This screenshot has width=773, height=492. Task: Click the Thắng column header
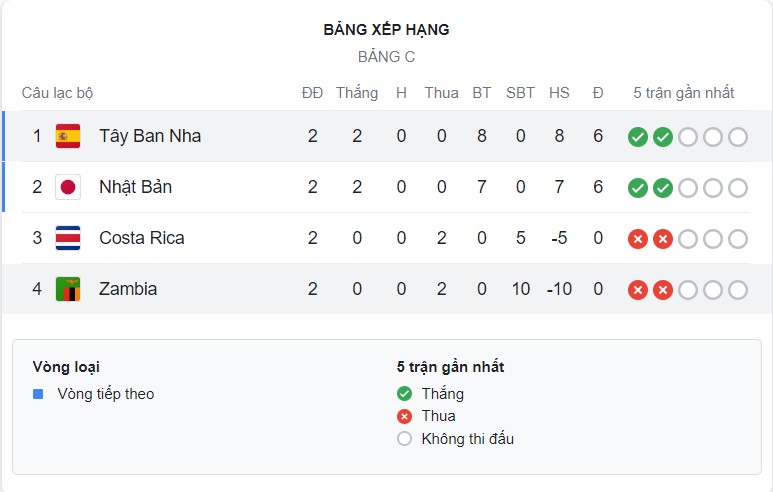click(357, 93)
